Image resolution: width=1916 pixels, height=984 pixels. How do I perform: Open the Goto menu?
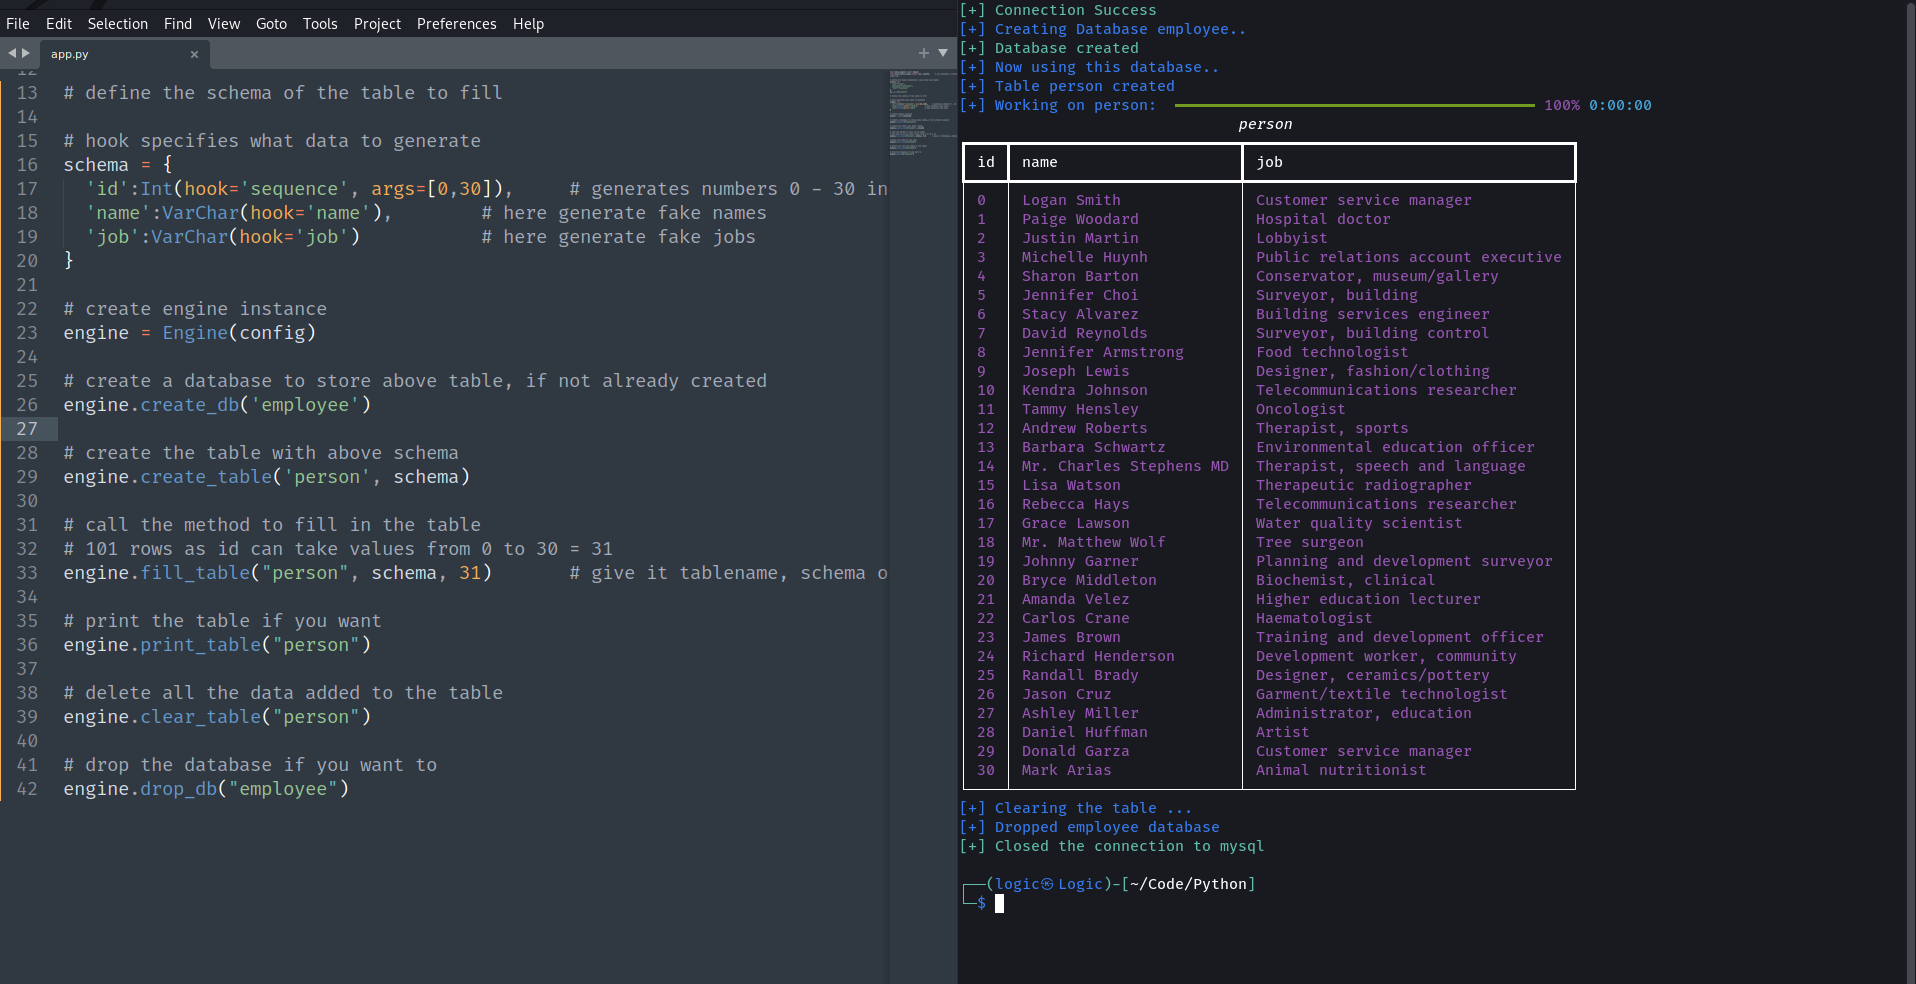click(271, 23)
